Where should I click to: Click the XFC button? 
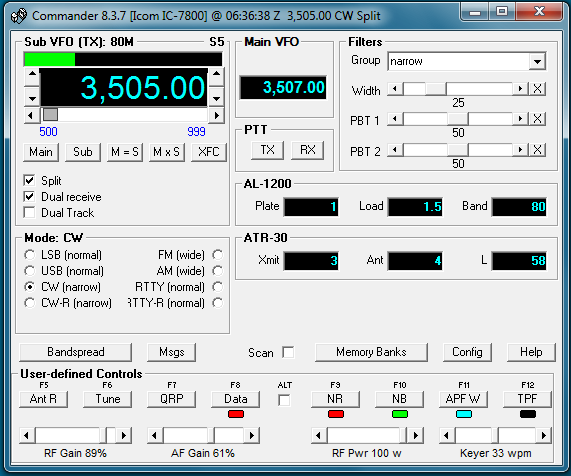click(209, 152)
